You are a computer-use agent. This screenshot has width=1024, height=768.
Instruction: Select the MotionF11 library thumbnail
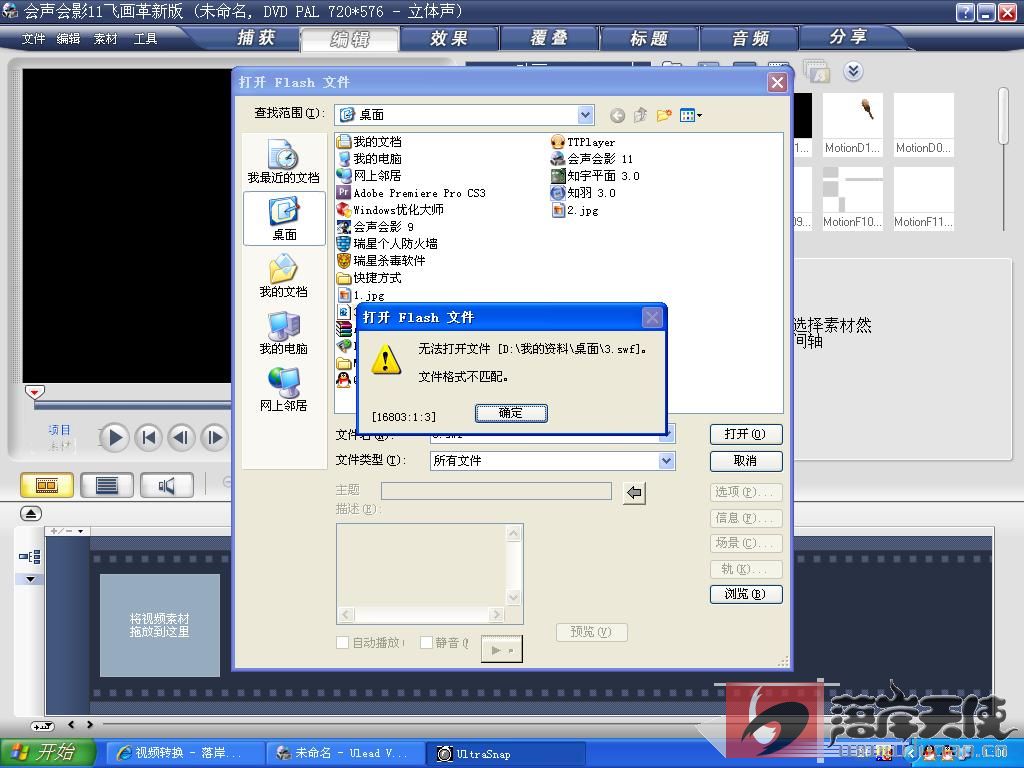coord(923,198)
